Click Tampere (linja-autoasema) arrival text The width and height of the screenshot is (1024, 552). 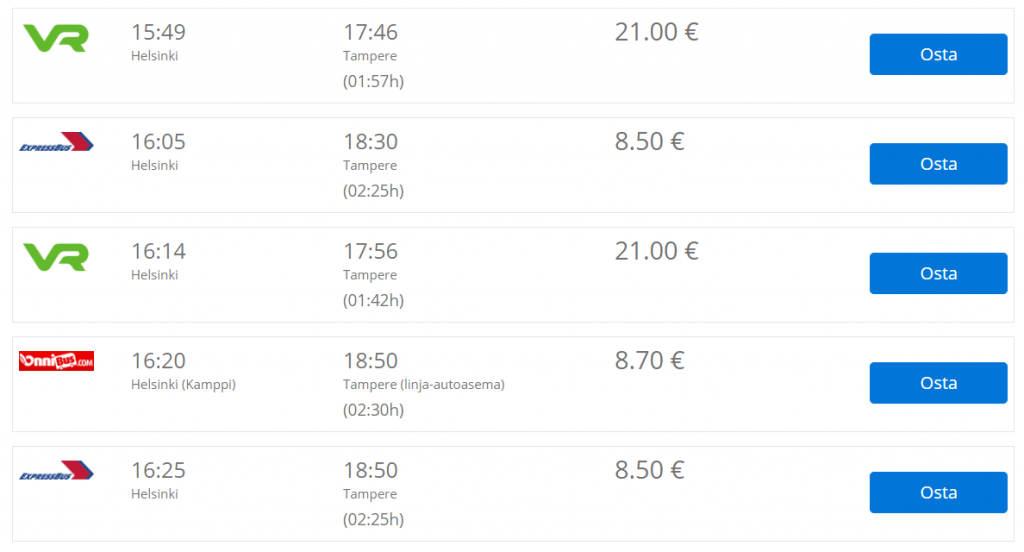(x=424, y=385)
